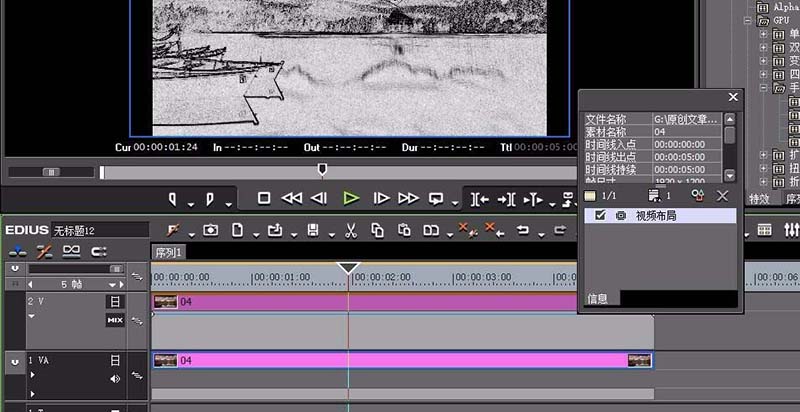Viewport: 800px width, 412px height.
Task: Paste at the cursor position
Action: [404, 230]
